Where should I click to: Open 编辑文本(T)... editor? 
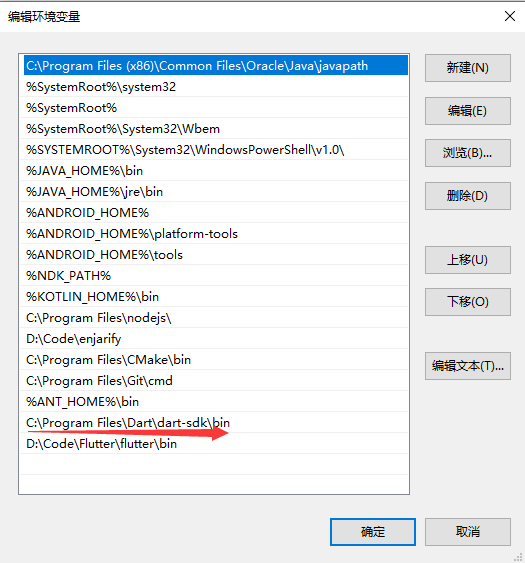(468, 366)
